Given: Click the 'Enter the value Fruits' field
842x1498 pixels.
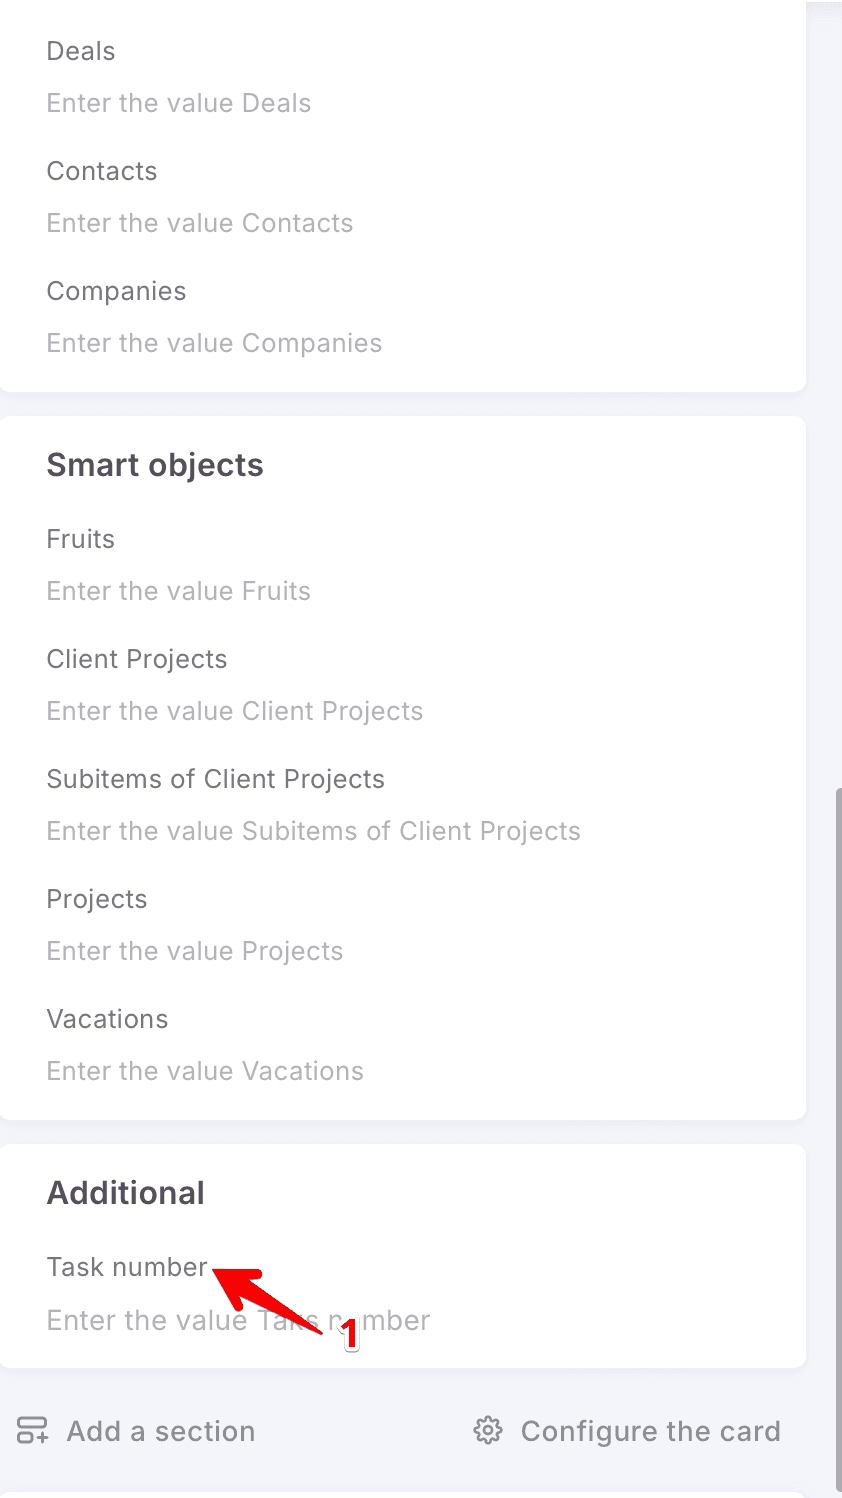Looking at the screenshot, I should [x=179, y=591].
